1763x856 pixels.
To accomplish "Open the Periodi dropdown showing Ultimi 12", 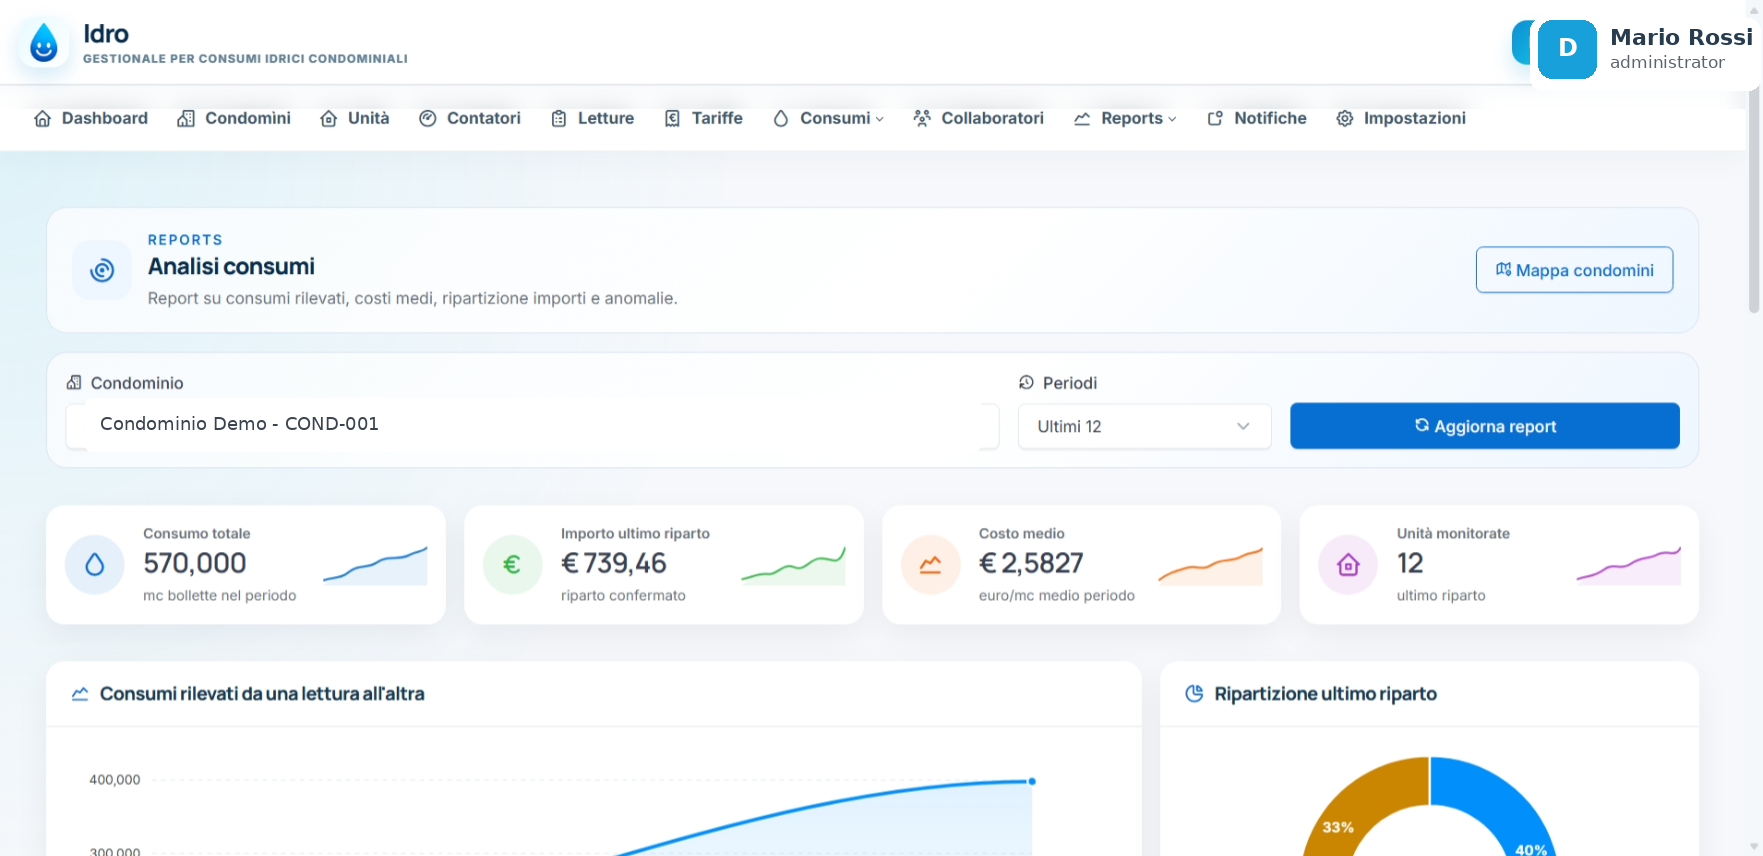I will click(1144, 426).
